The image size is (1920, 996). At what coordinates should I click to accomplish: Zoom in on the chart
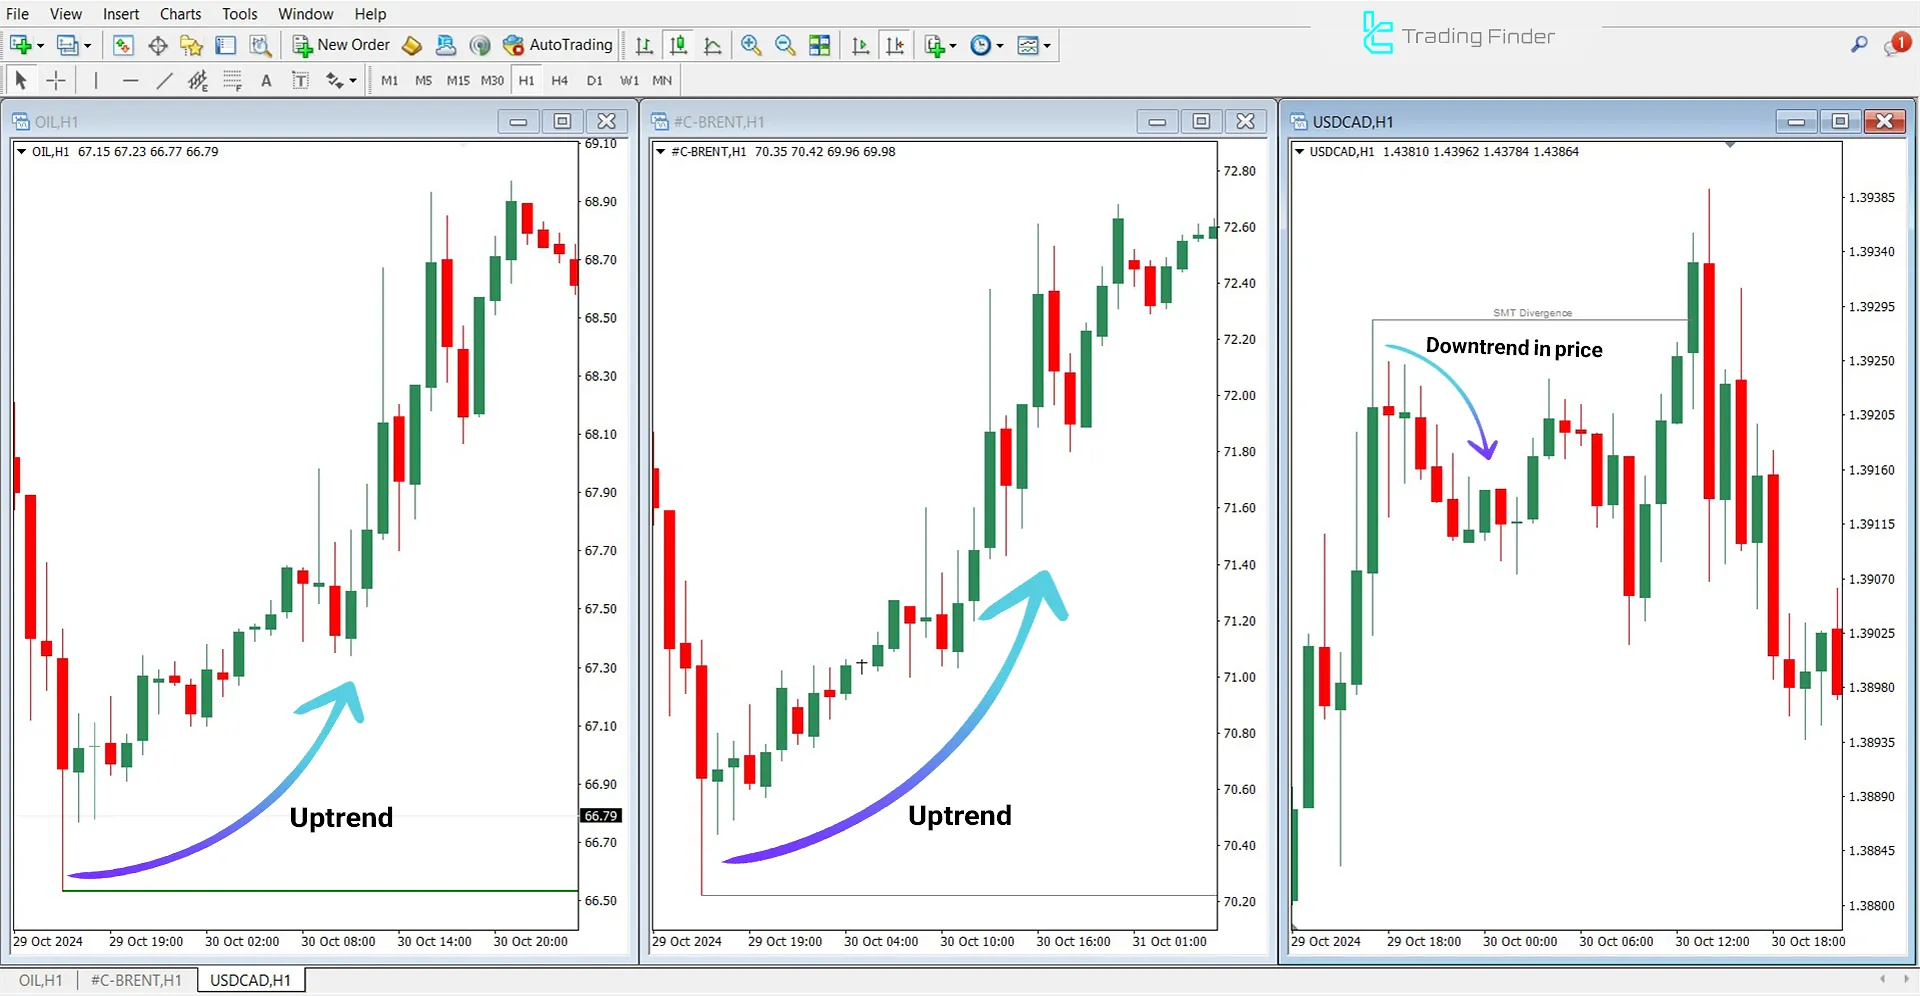[x=752, y=45]
